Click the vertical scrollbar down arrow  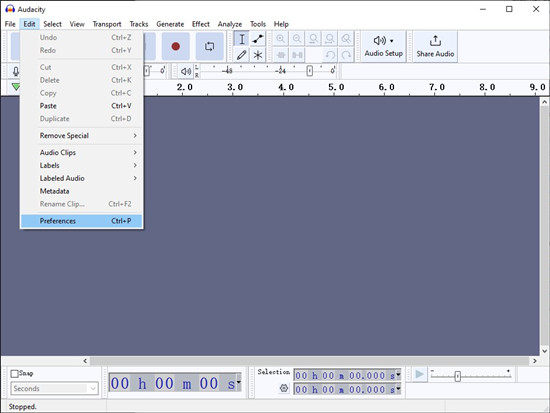tap(544, 351)
